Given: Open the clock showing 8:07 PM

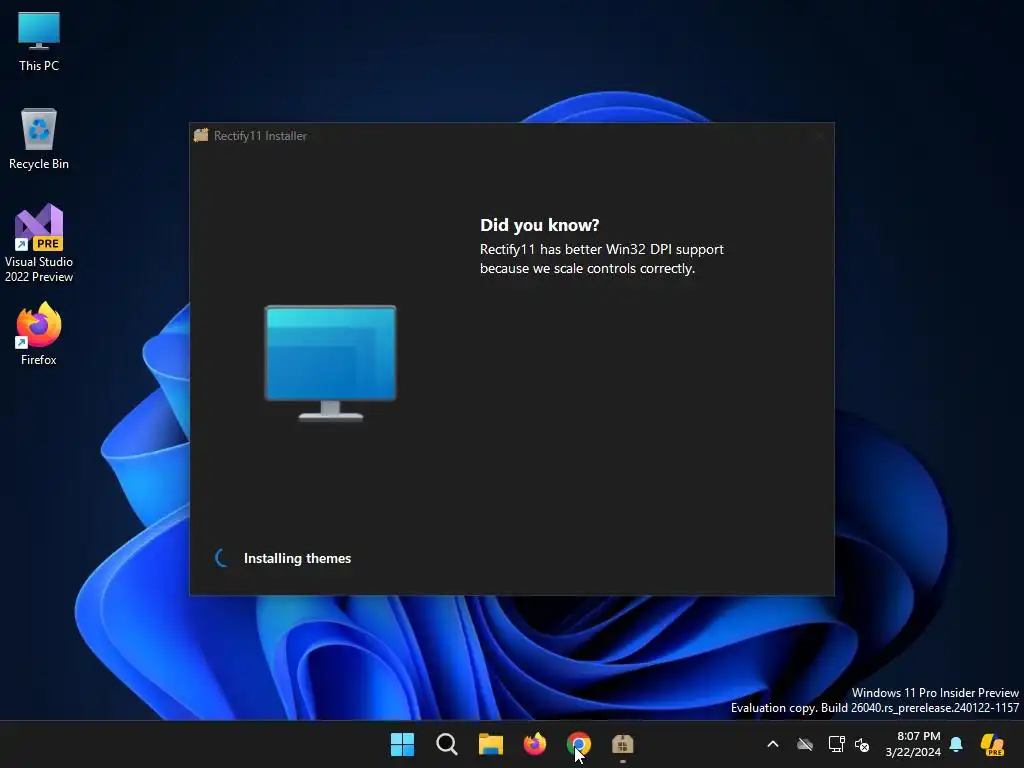Looking at the screenshot, I should [x=913, y=744].
